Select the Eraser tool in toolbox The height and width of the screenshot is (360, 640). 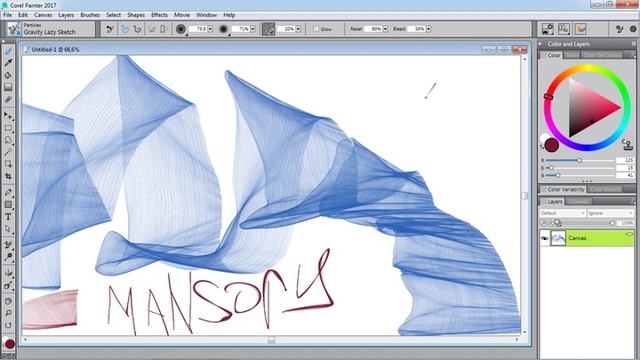pos(8,99)
